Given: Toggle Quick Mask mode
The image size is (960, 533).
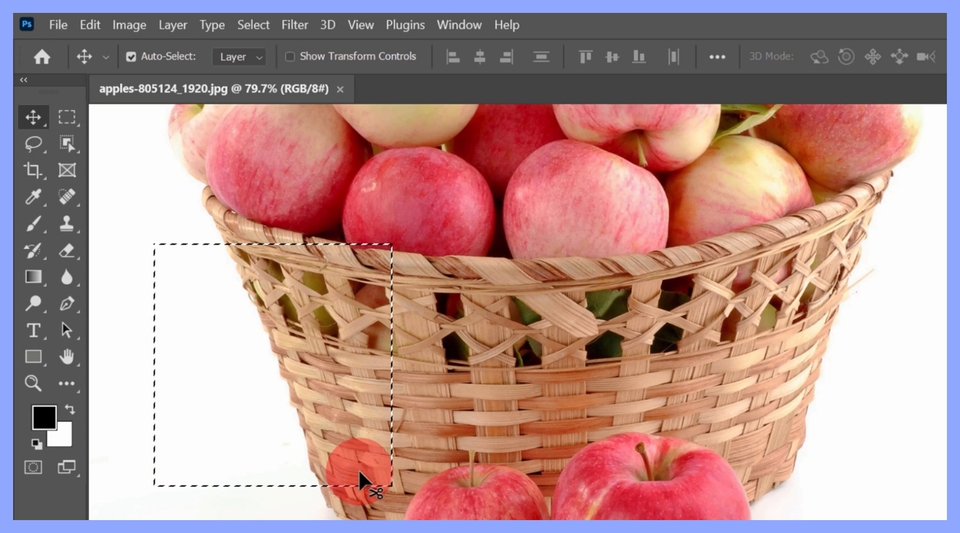Looking at the screenshot, I should coord(33,468).
